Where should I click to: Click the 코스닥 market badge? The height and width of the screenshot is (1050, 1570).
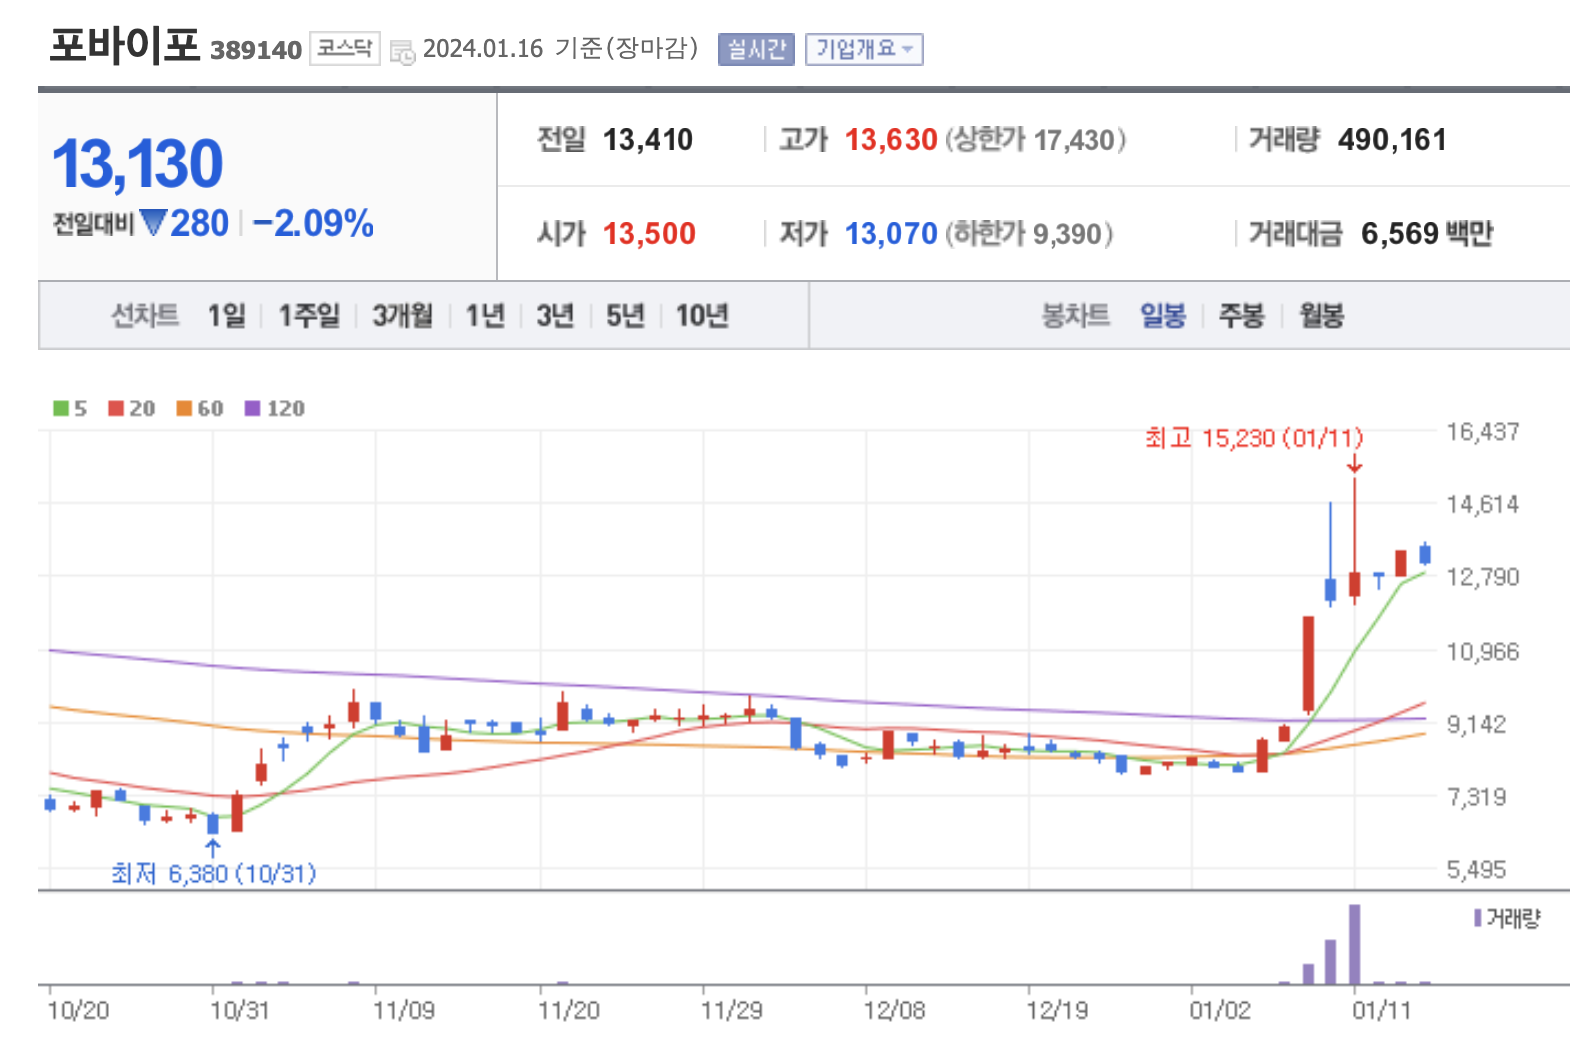tap(345, 48)
